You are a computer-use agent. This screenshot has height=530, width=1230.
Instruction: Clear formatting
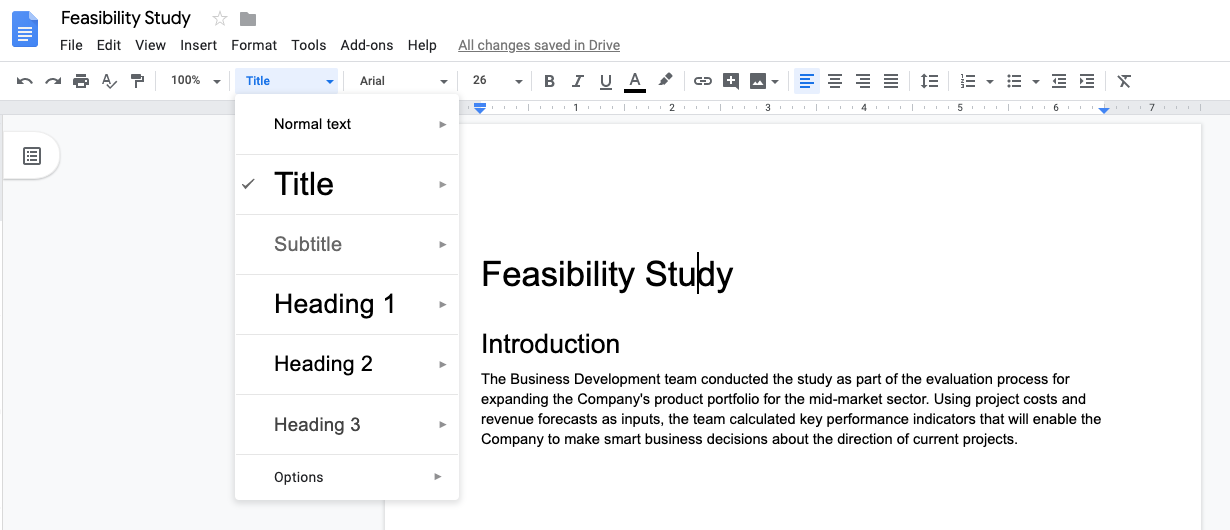pos(1124,81)
